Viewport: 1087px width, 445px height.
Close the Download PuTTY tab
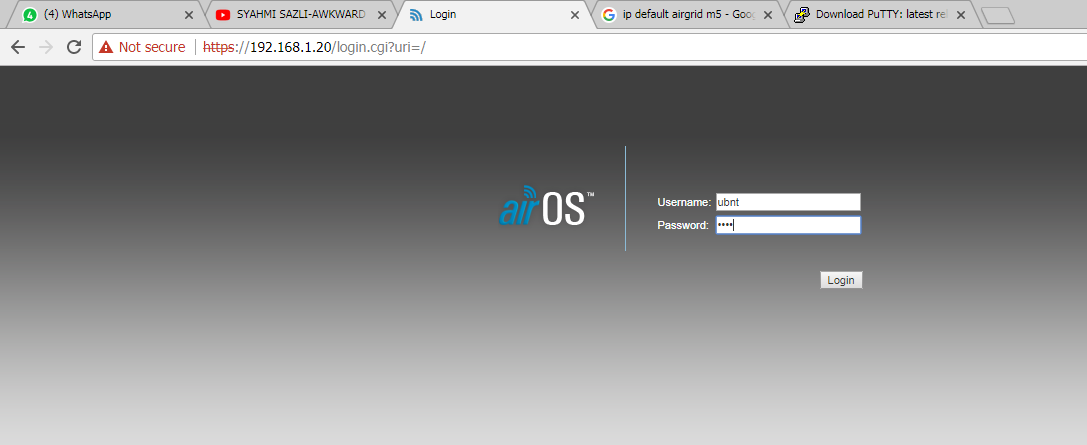tap(960, 15)
